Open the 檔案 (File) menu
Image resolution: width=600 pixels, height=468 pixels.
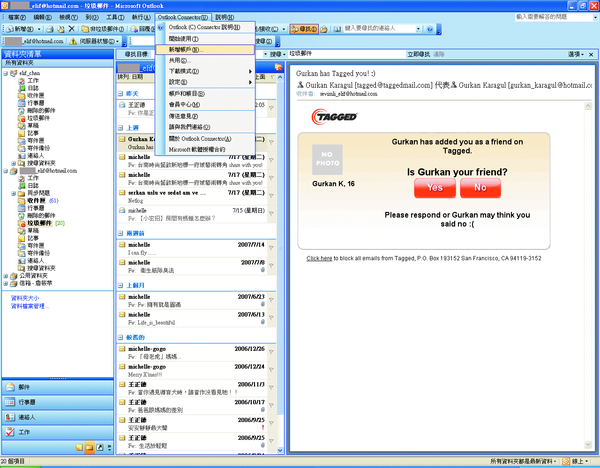pos(17,17)
